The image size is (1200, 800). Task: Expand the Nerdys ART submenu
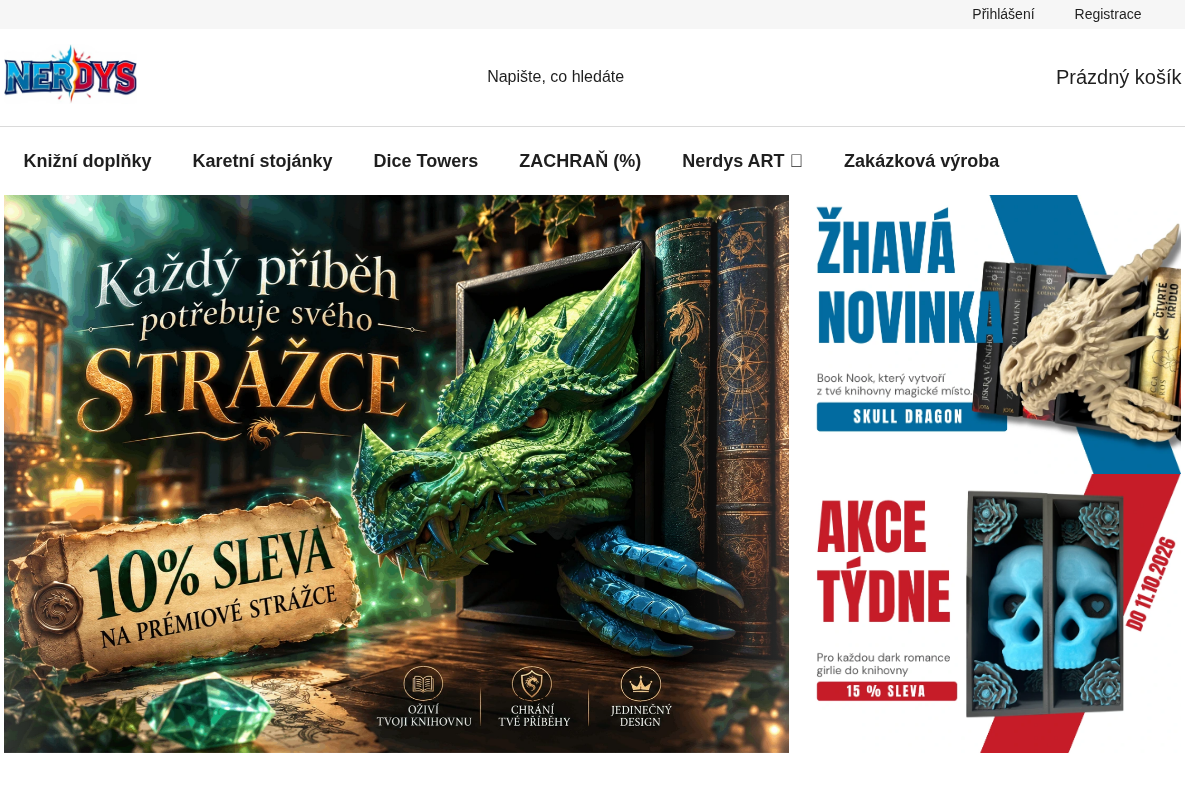click(742, 161)
